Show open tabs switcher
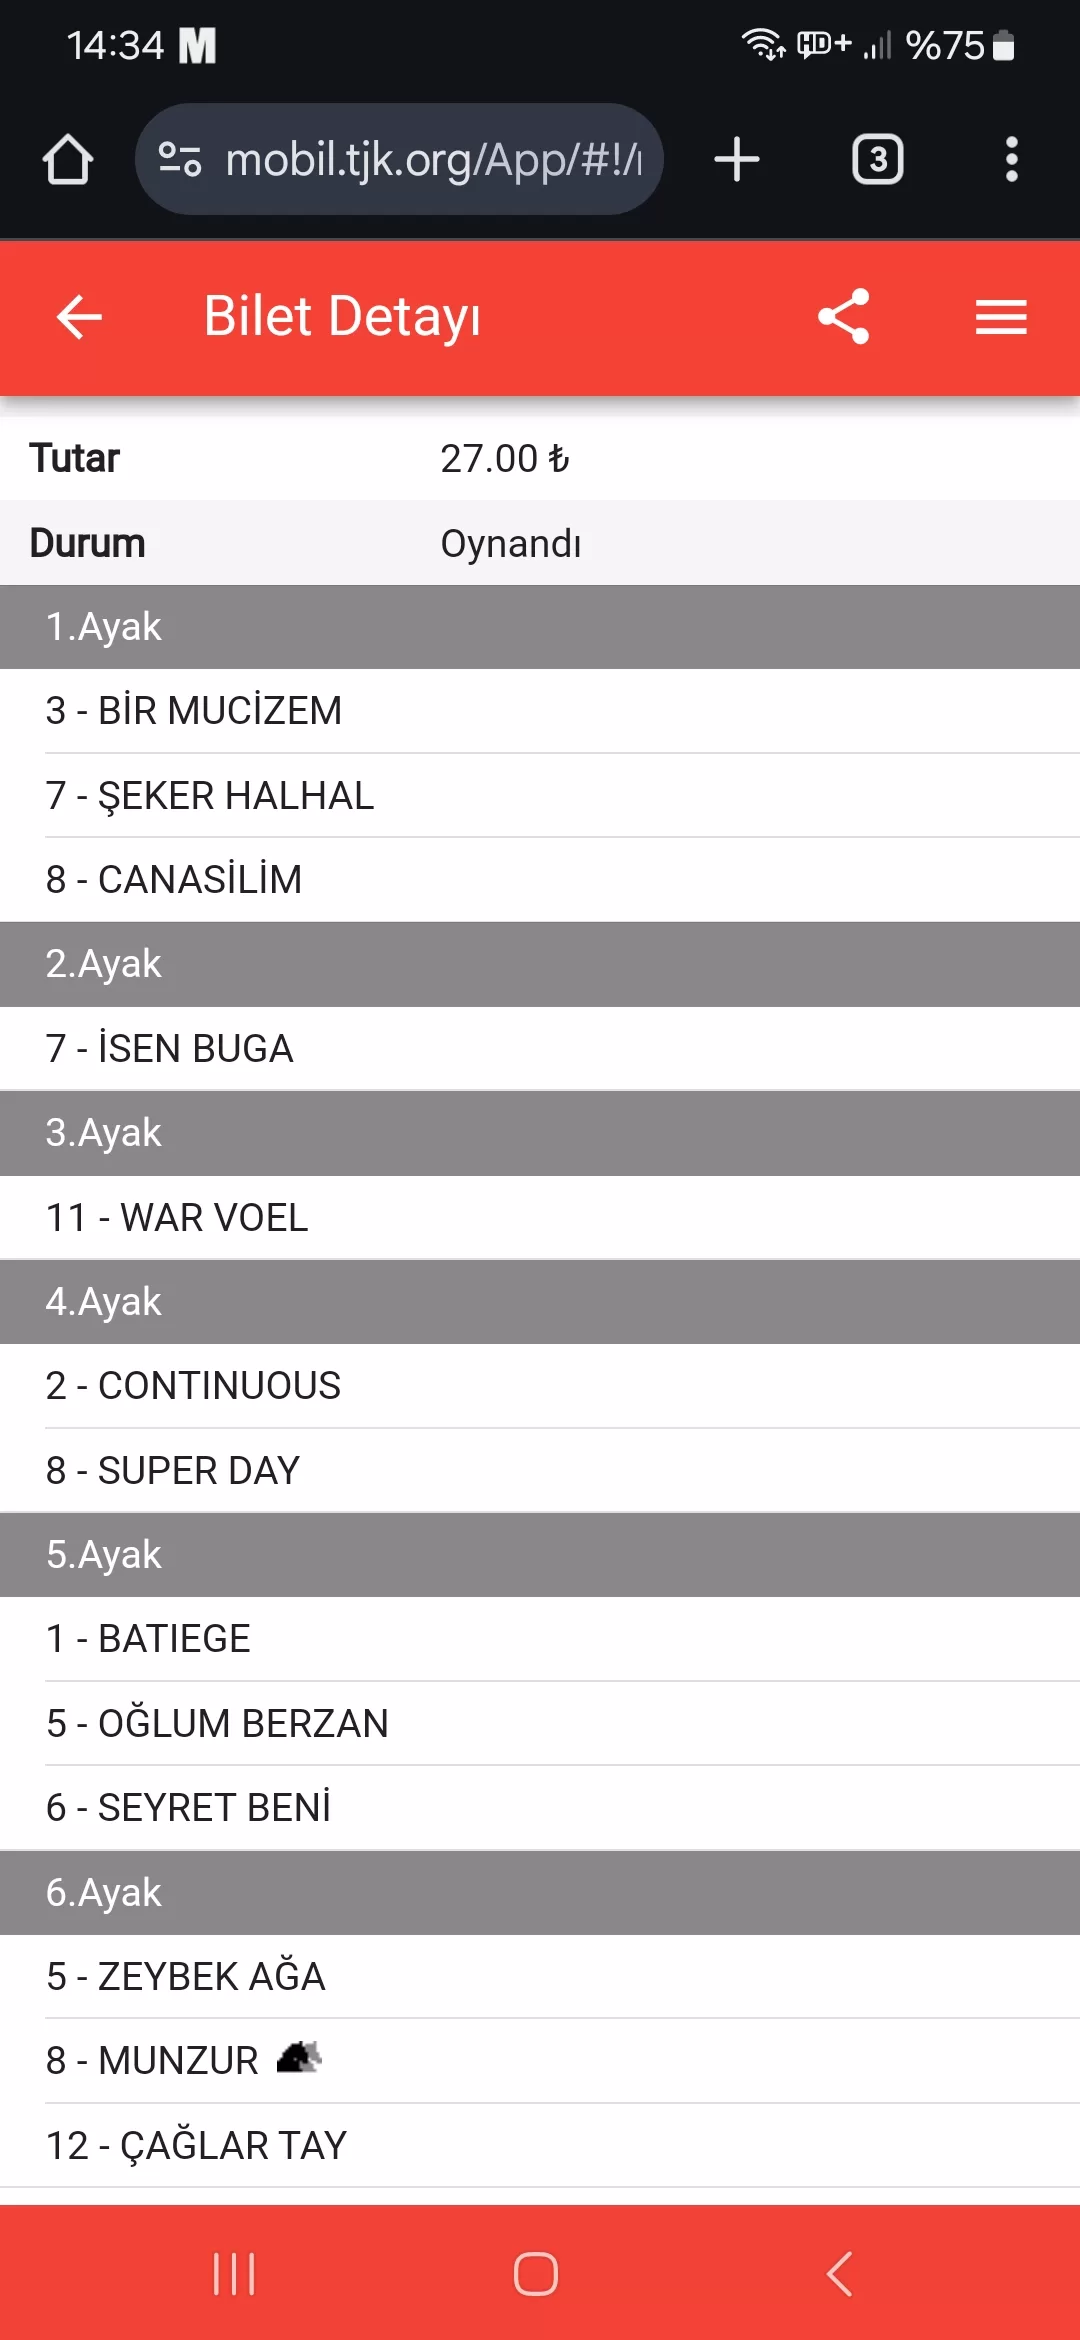The width and height of the screenshot is (1080, 2340). [x=877, y=160]
